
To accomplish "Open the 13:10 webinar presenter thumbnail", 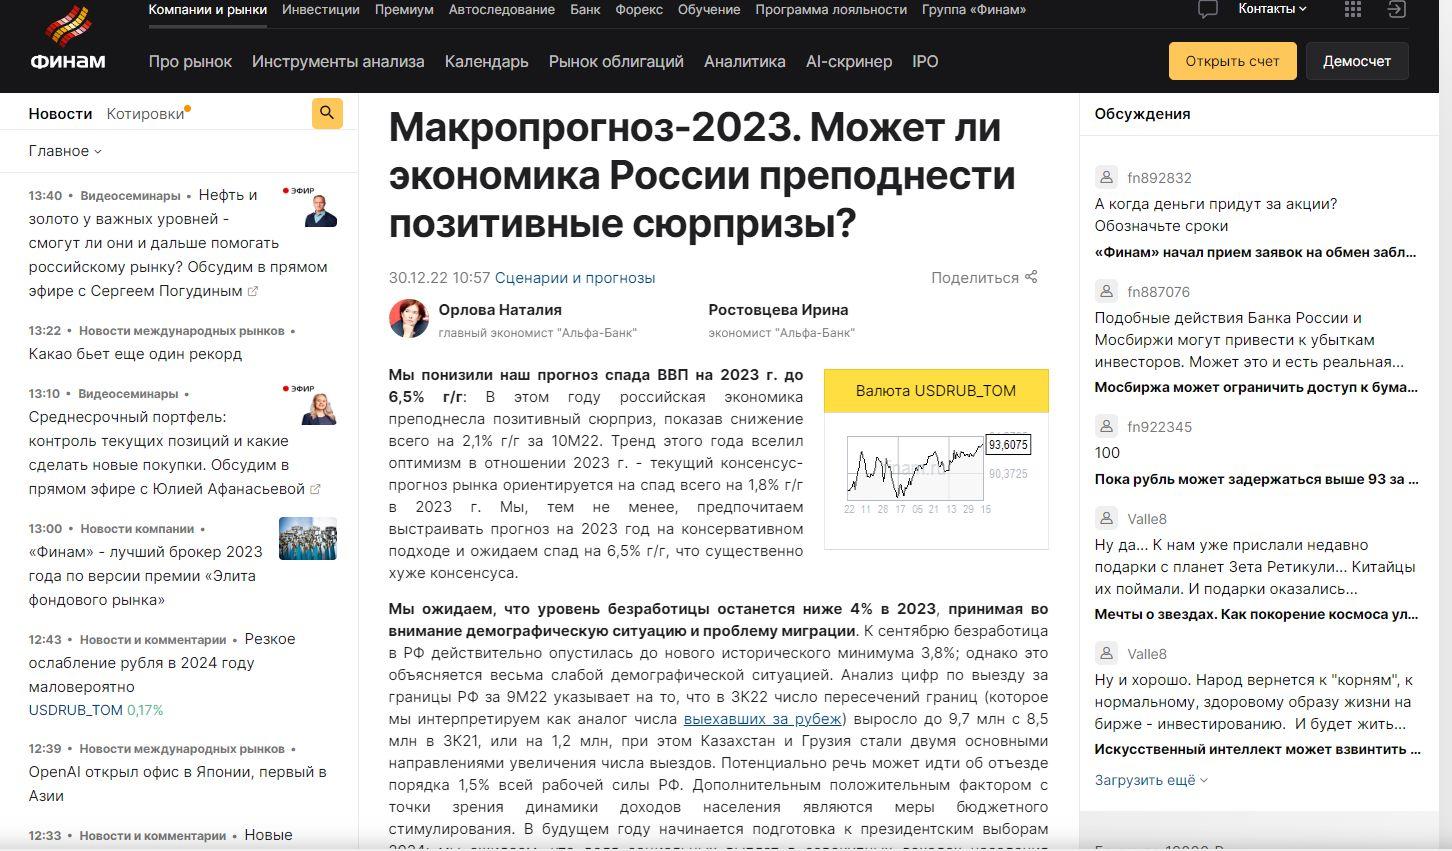I will (x=310, y=405).
